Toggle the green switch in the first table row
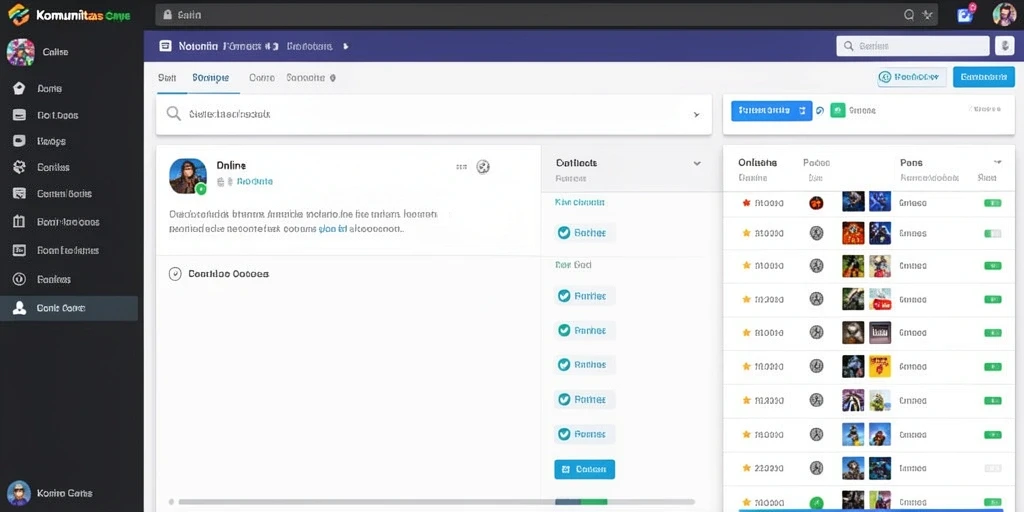 (992, 203)
